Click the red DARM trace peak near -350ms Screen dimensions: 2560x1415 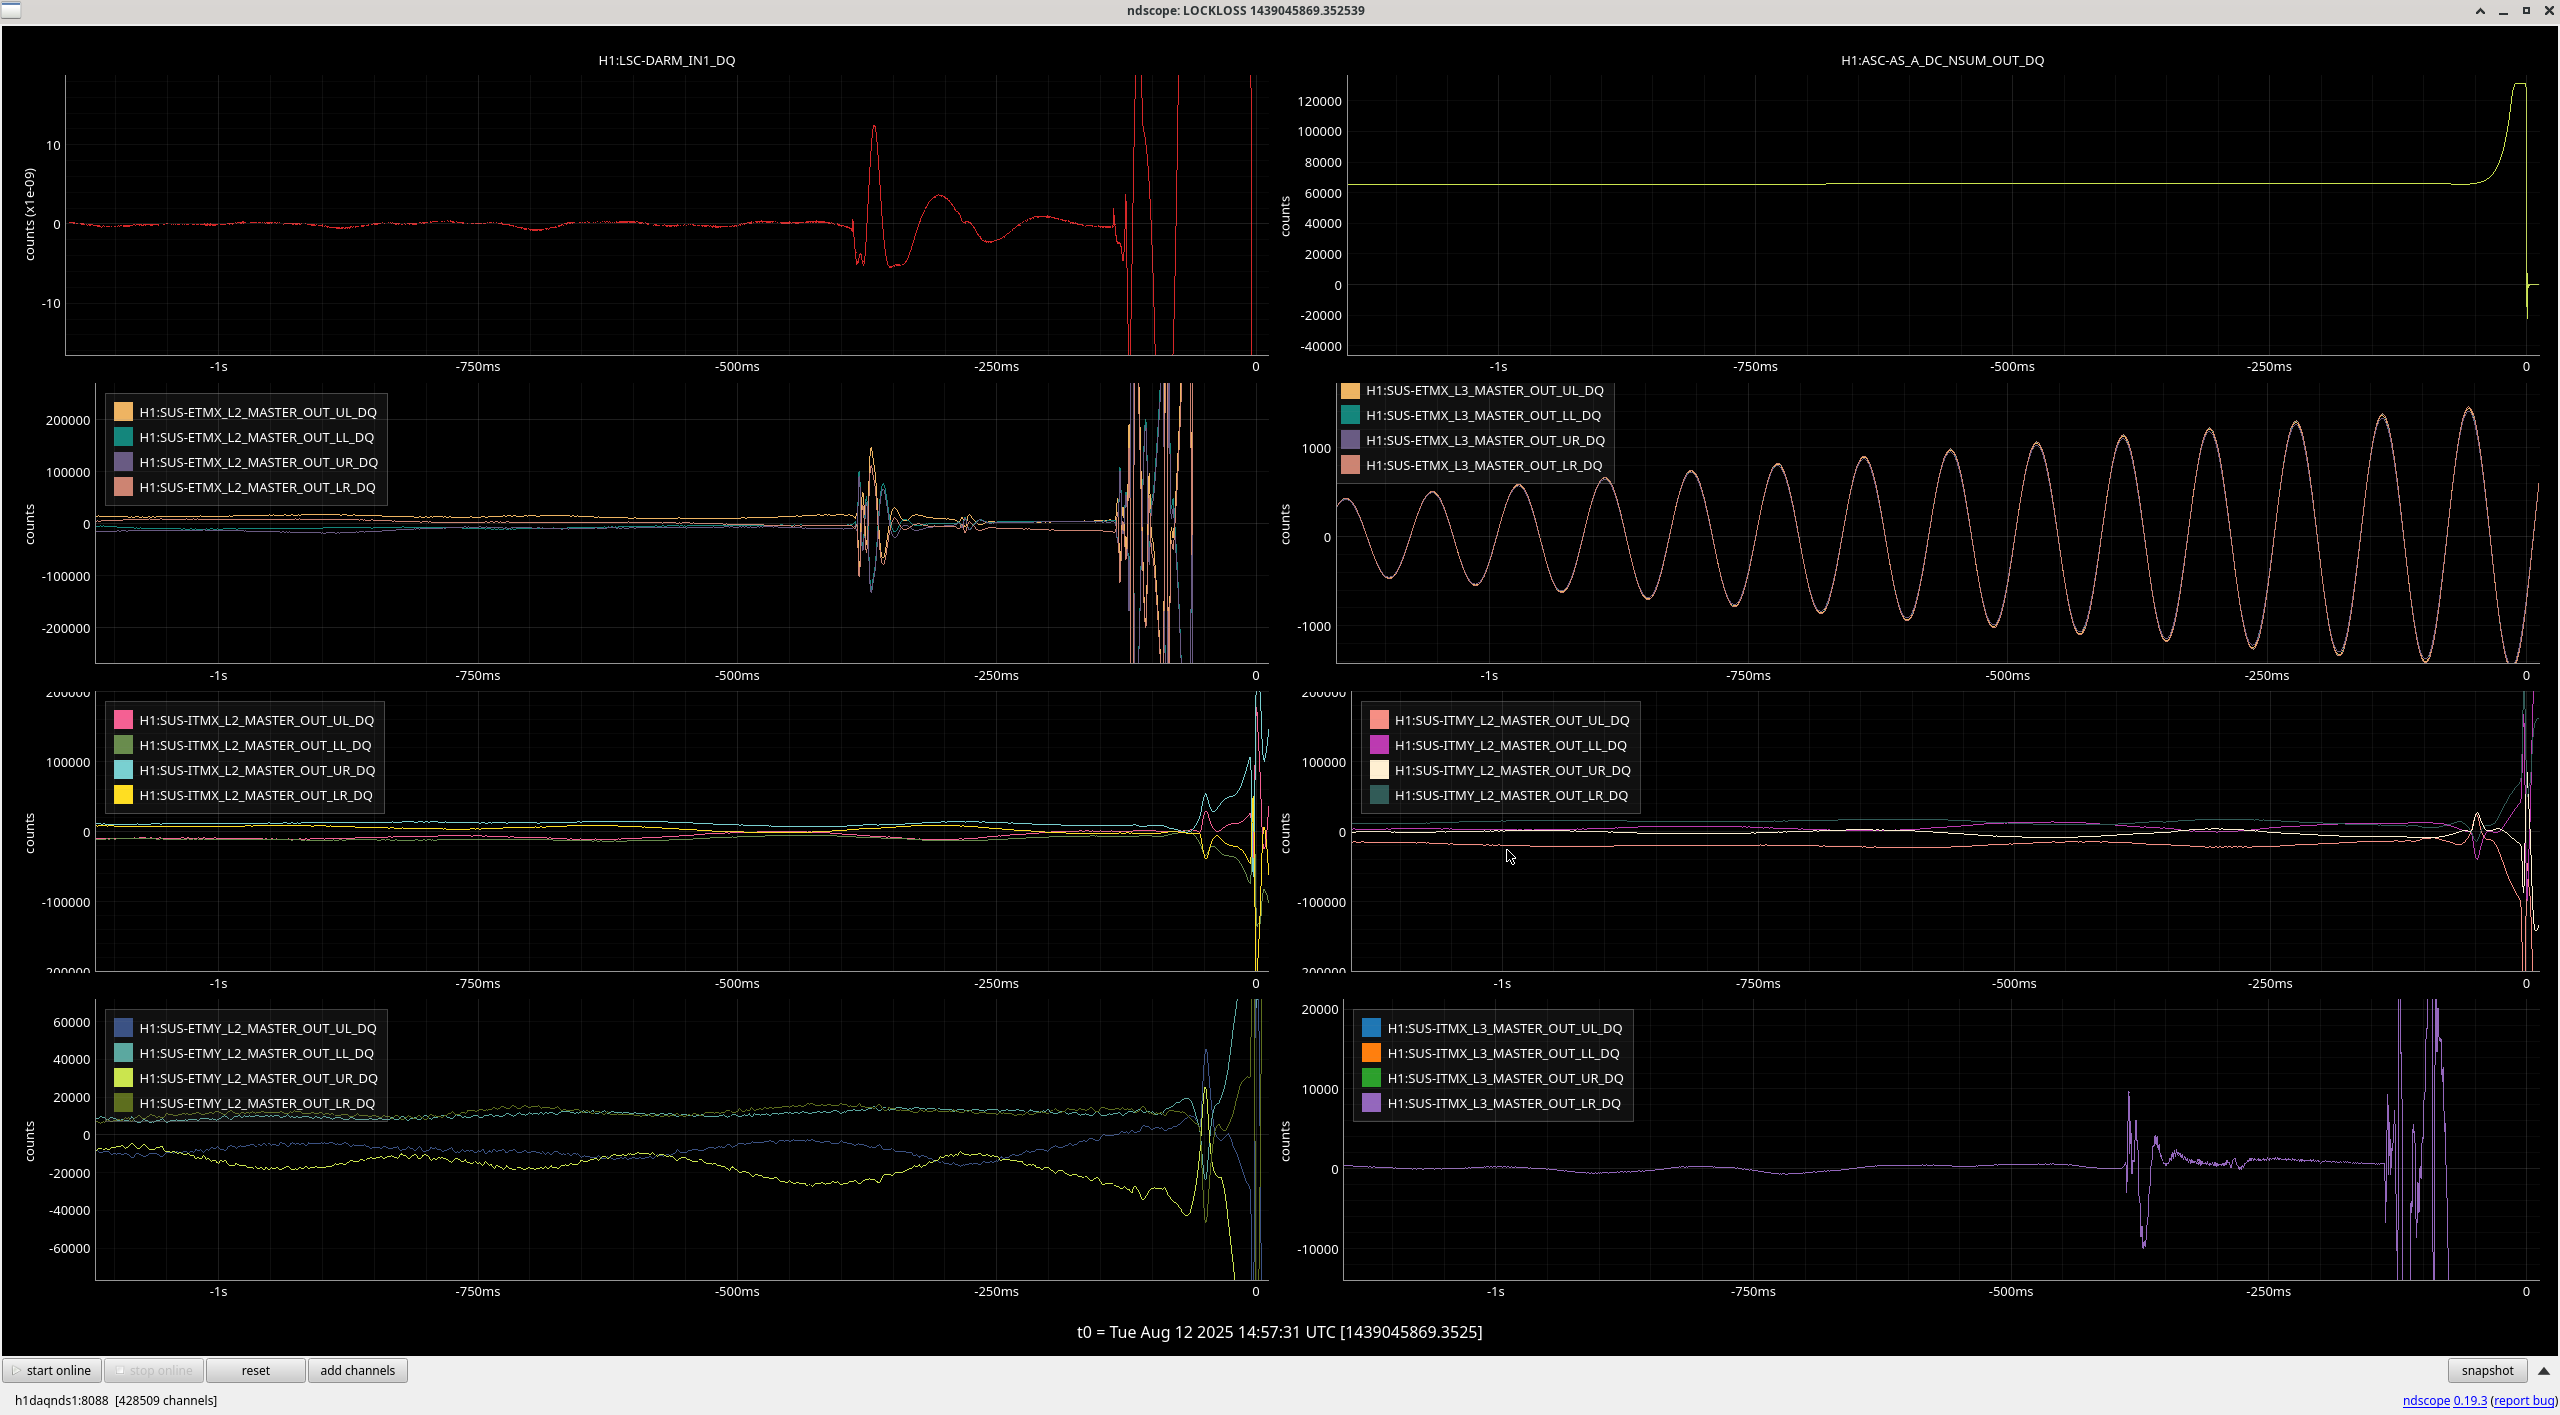(x=874, y=128)
